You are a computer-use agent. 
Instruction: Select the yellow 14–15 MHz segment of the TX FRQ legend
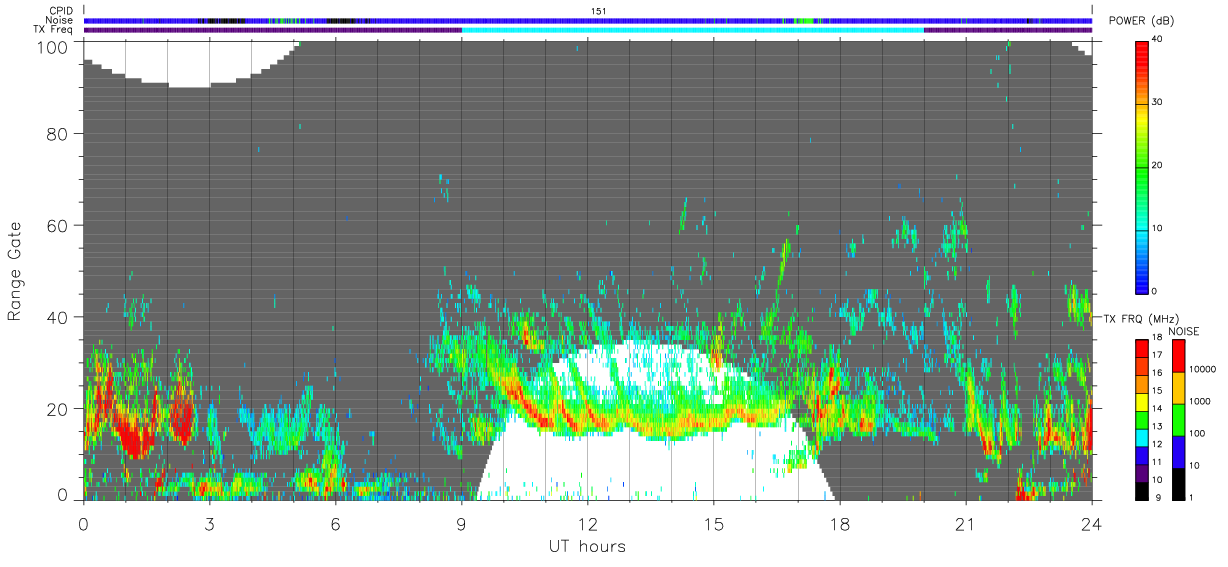(1141, 400)
